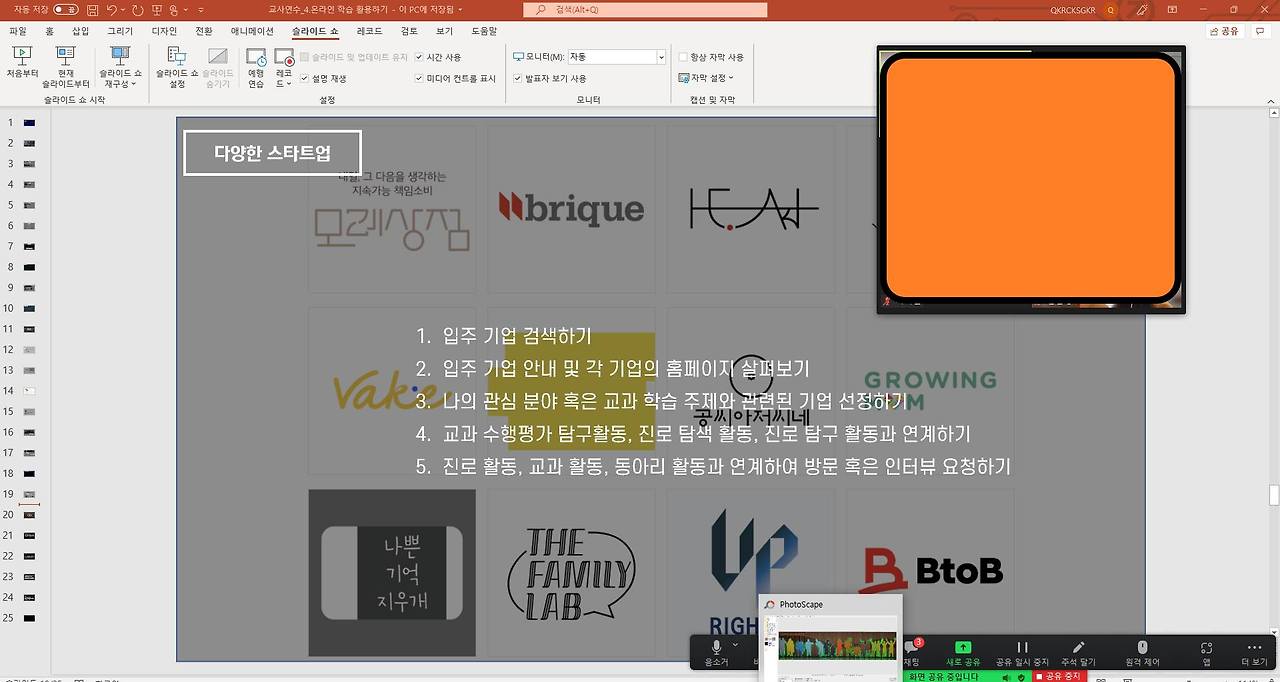The height and width of the screenshot is (682, 1280).
Task: Open the help (도움말) tab
Action: pyautogui.click(x=484, y=31)
